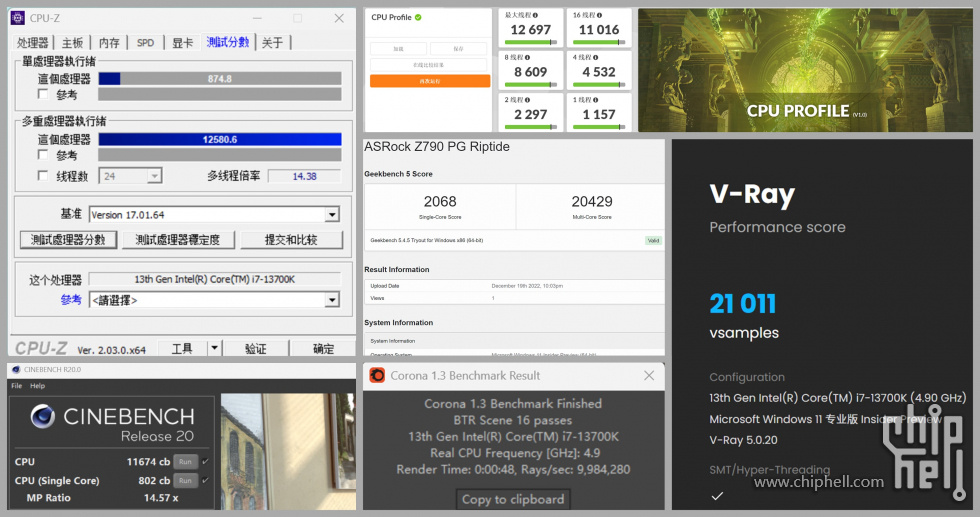
Task: Click the 确定 button
Action: tap(323, 348)
